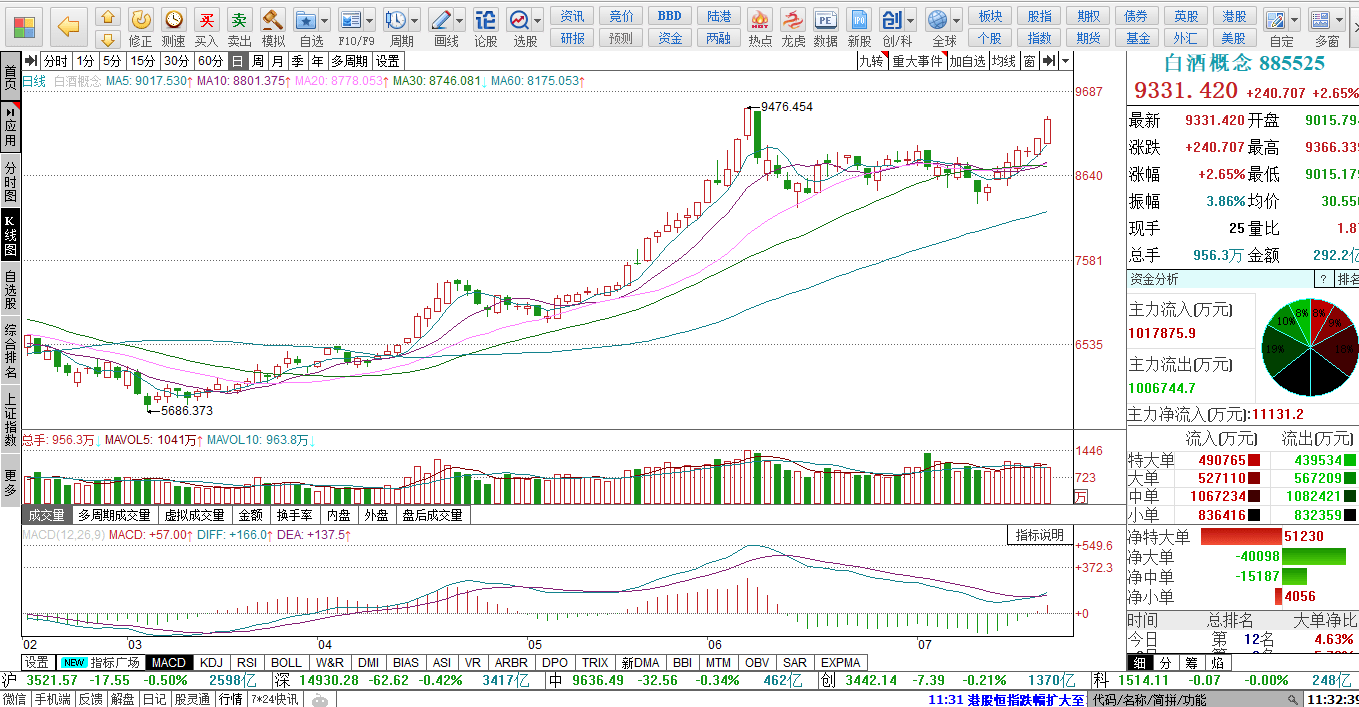Toggle the 均线 moving average display

pyautogui.click(x=1003, y=61)
